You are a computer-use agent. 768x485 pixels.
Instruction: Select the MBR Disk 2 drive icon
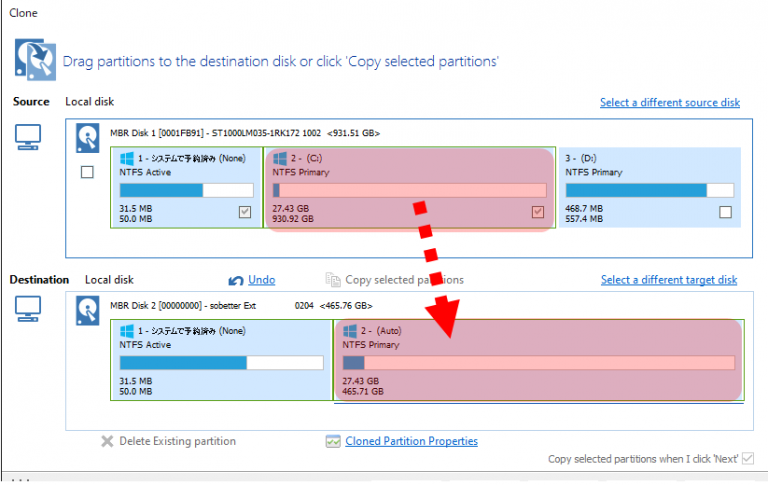click(88, 311)
